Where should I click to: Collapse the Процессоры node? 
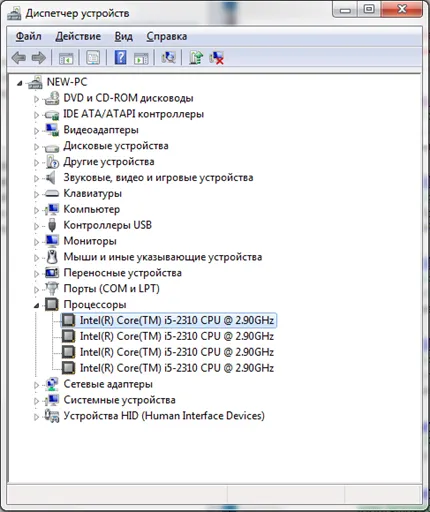coord(36,305)
